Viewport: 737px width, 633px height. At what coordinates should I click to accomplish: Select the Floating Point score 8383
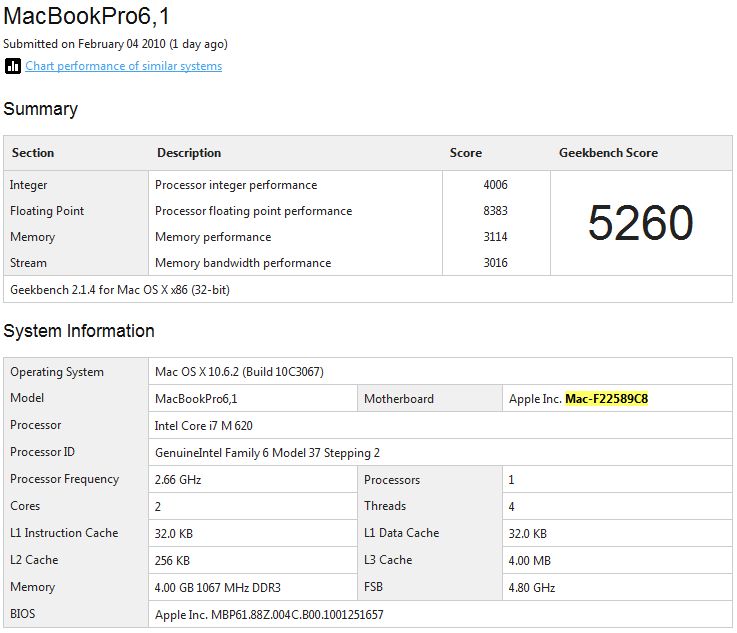(495, 211)
